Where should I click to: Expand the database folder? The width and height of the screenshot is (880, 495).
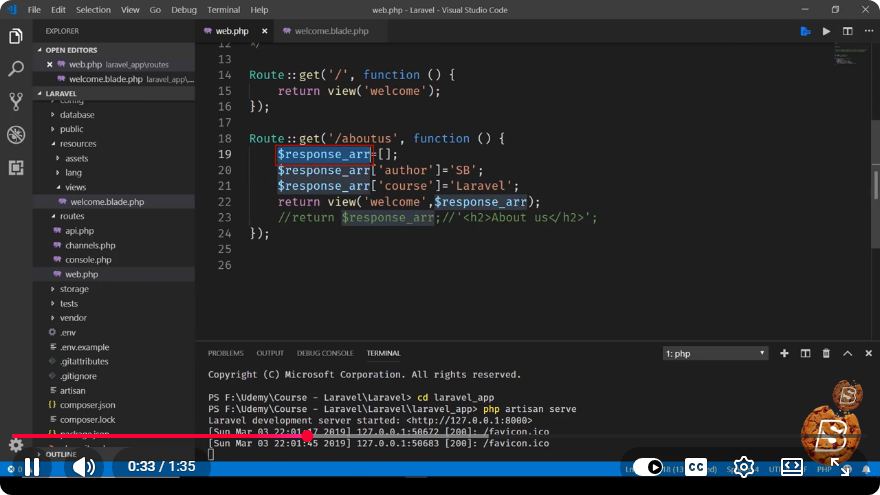click(x=77, y=114)
